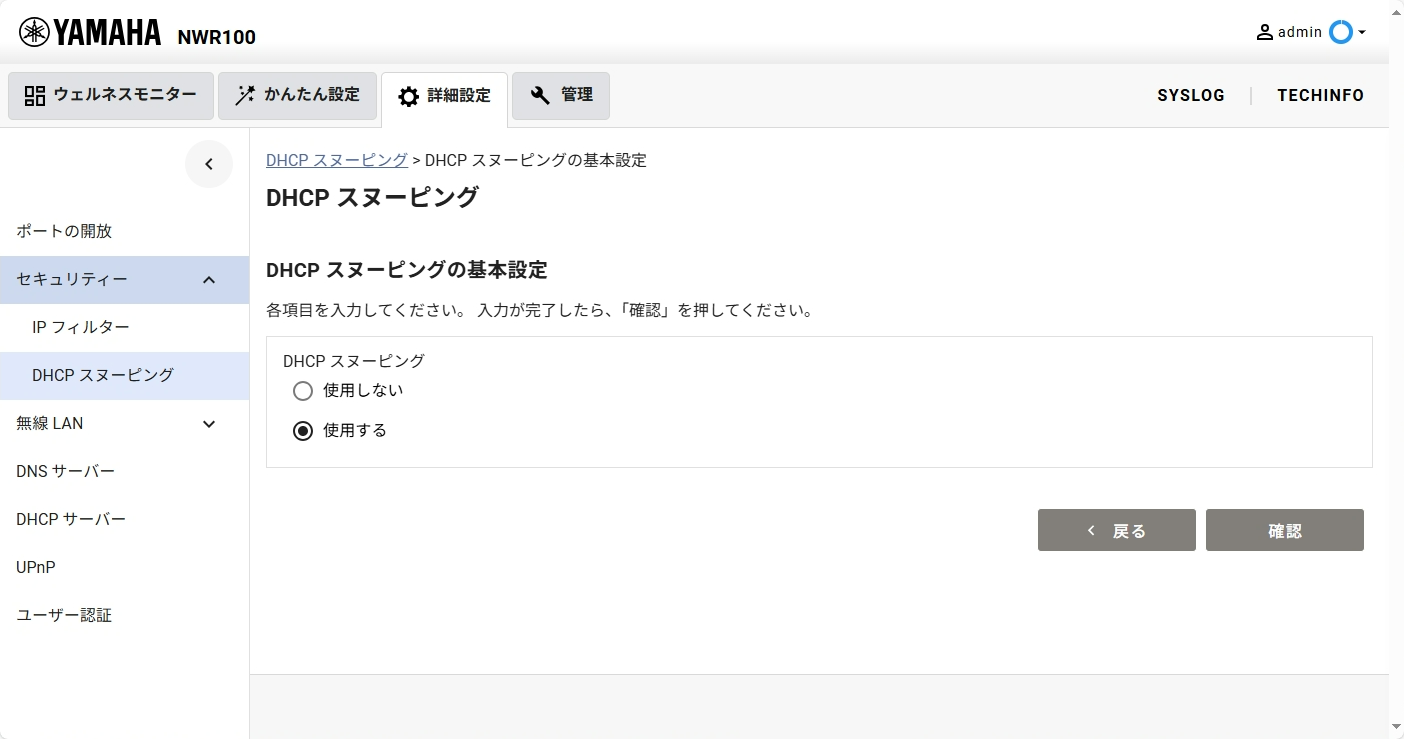Click the DHCP スヌーピング breadcrumb link
This screenshot has width=1404, height=739.
[x=336, y=160]
